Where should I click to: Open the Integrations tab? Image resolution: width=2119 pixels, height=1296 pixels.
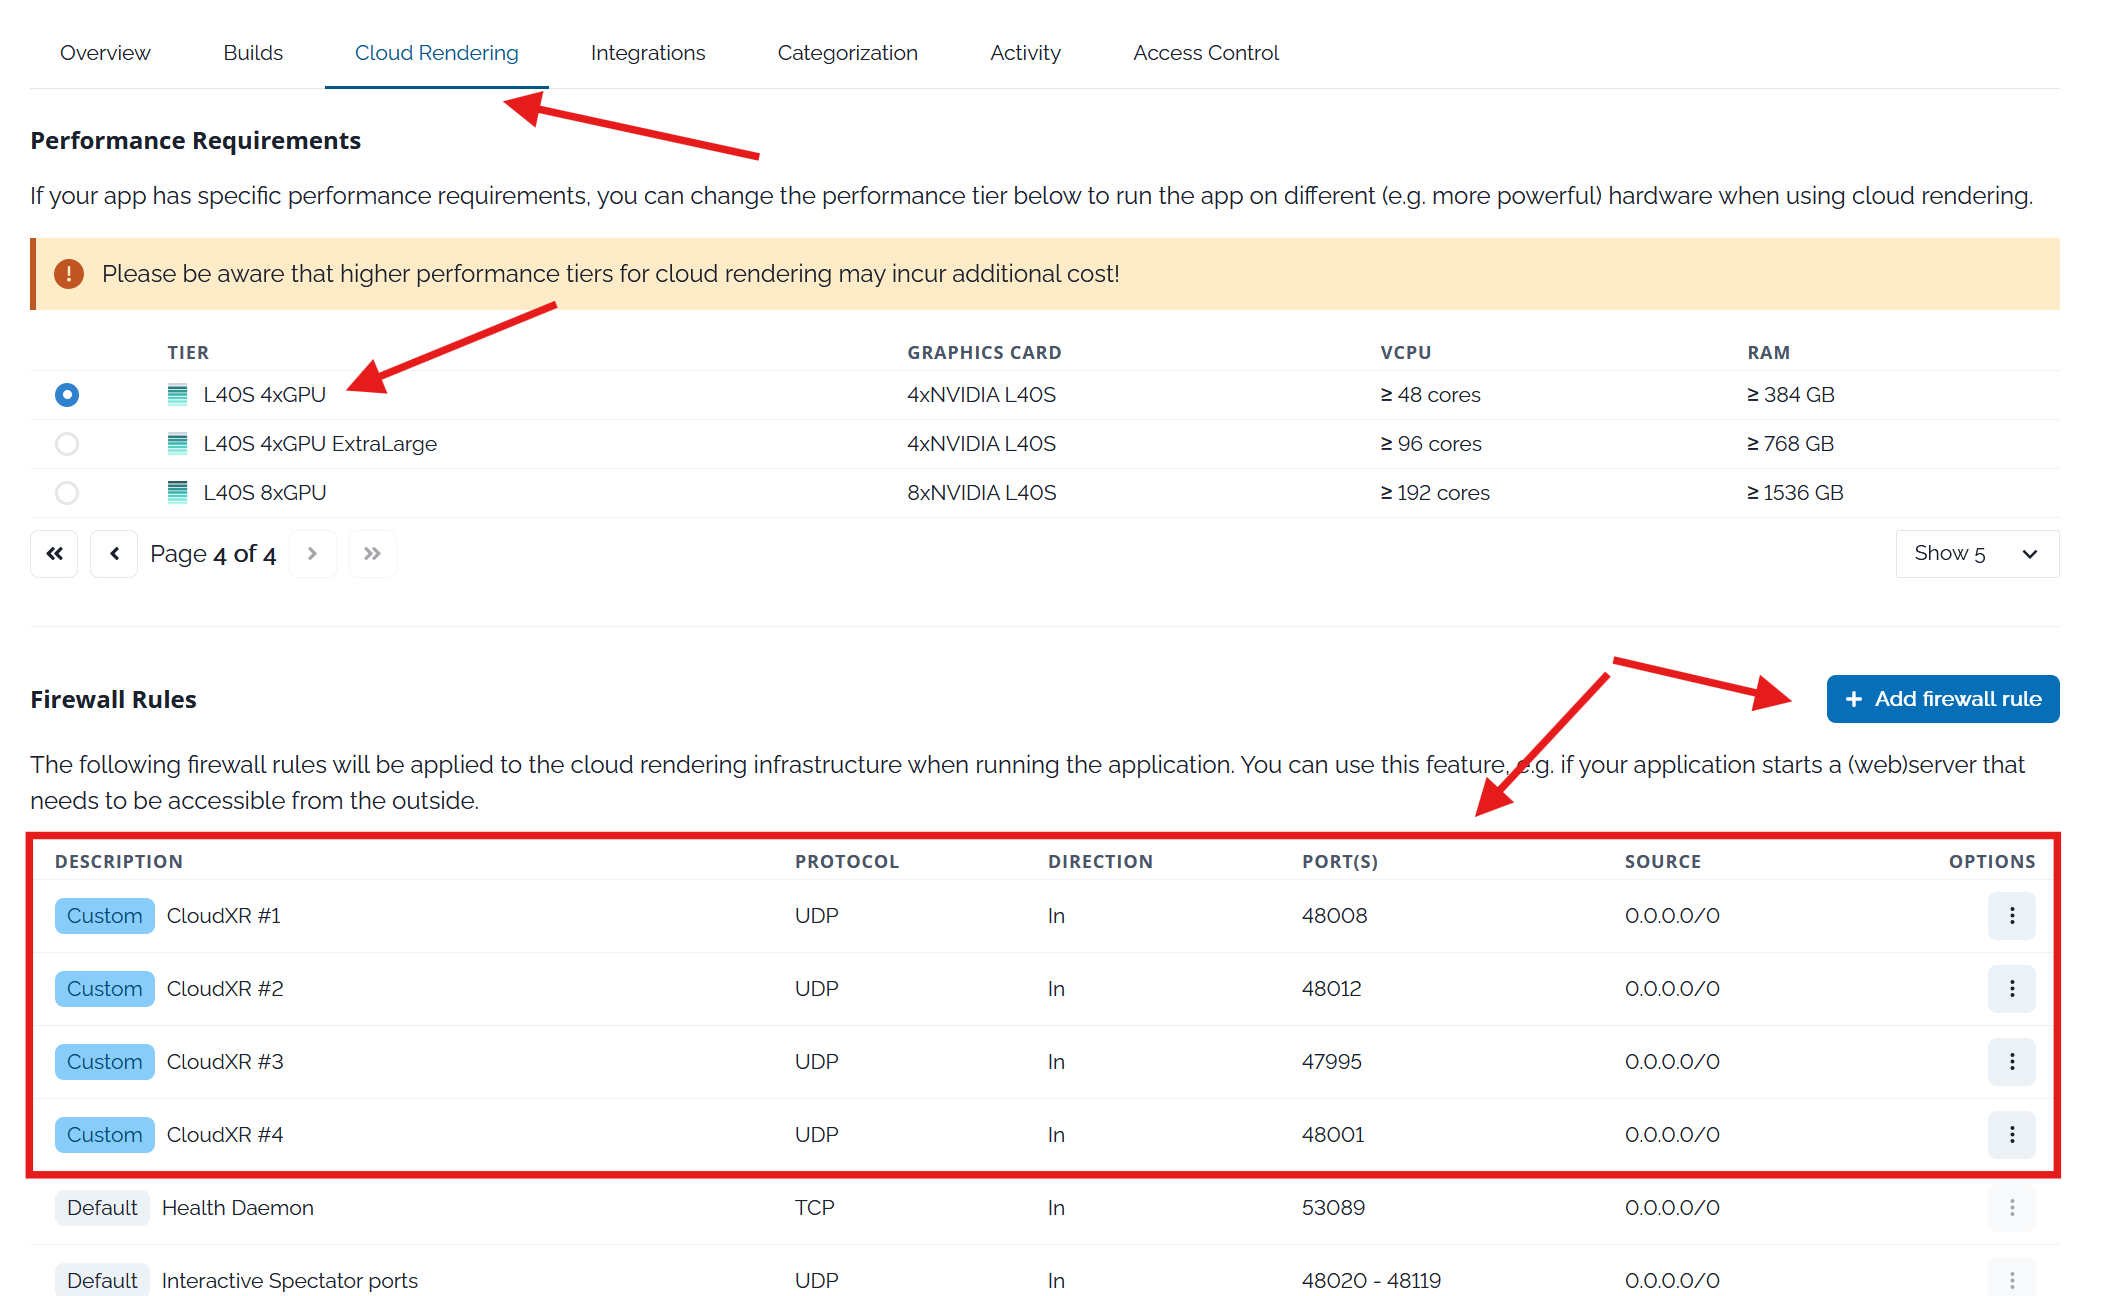click(647, 53)
